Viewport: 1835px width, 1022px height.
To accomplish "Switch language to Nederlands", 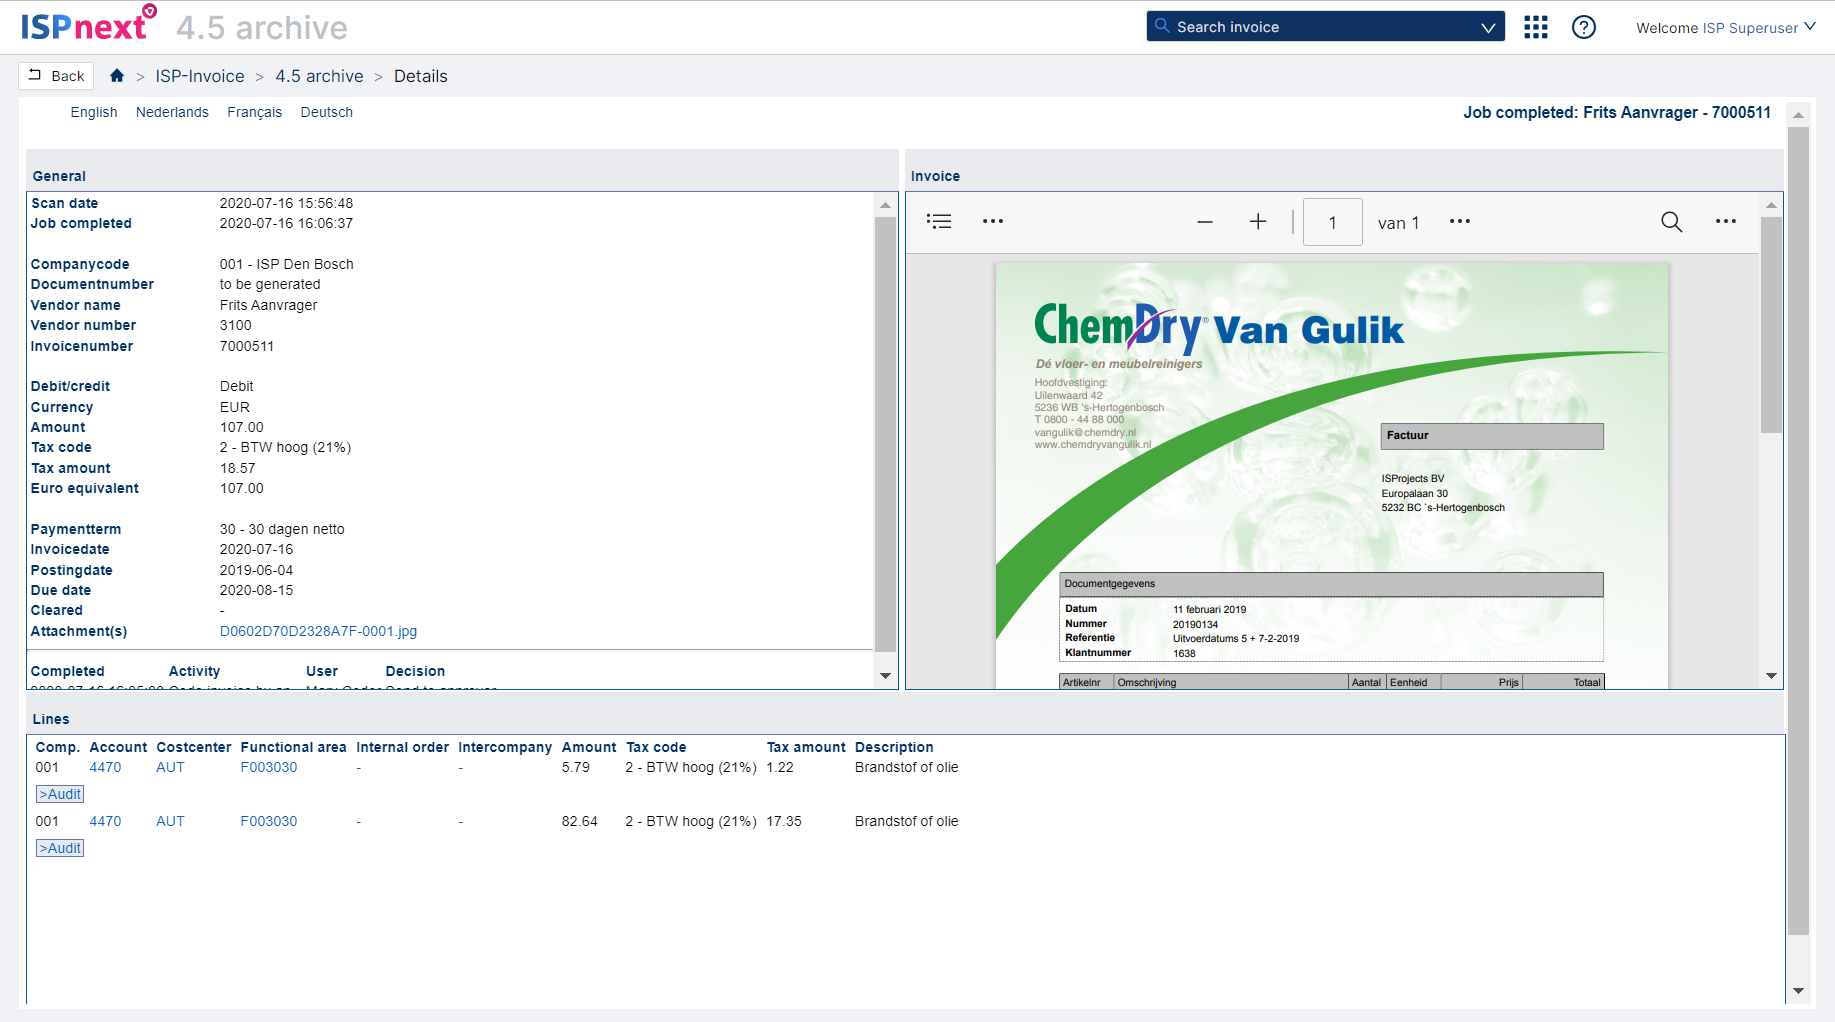I will tap(172, 112).
